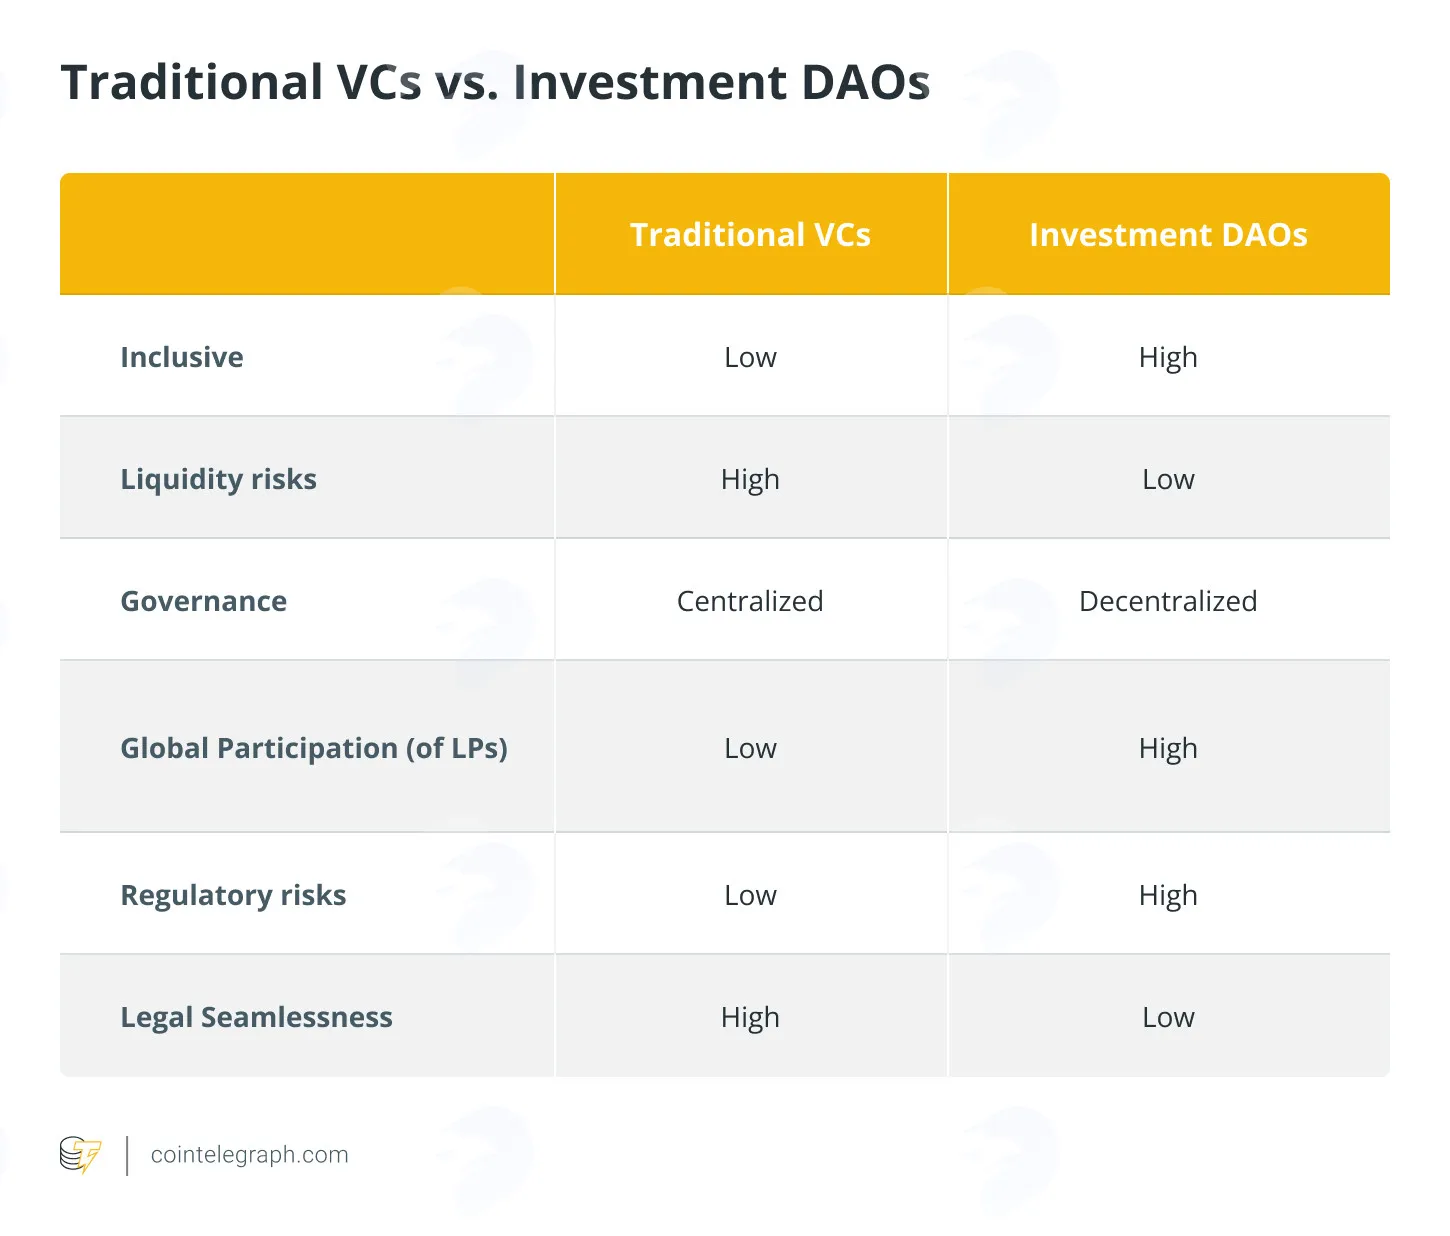Click the Governance row label
This screenshot has height=1236, width=1450.
204,601
